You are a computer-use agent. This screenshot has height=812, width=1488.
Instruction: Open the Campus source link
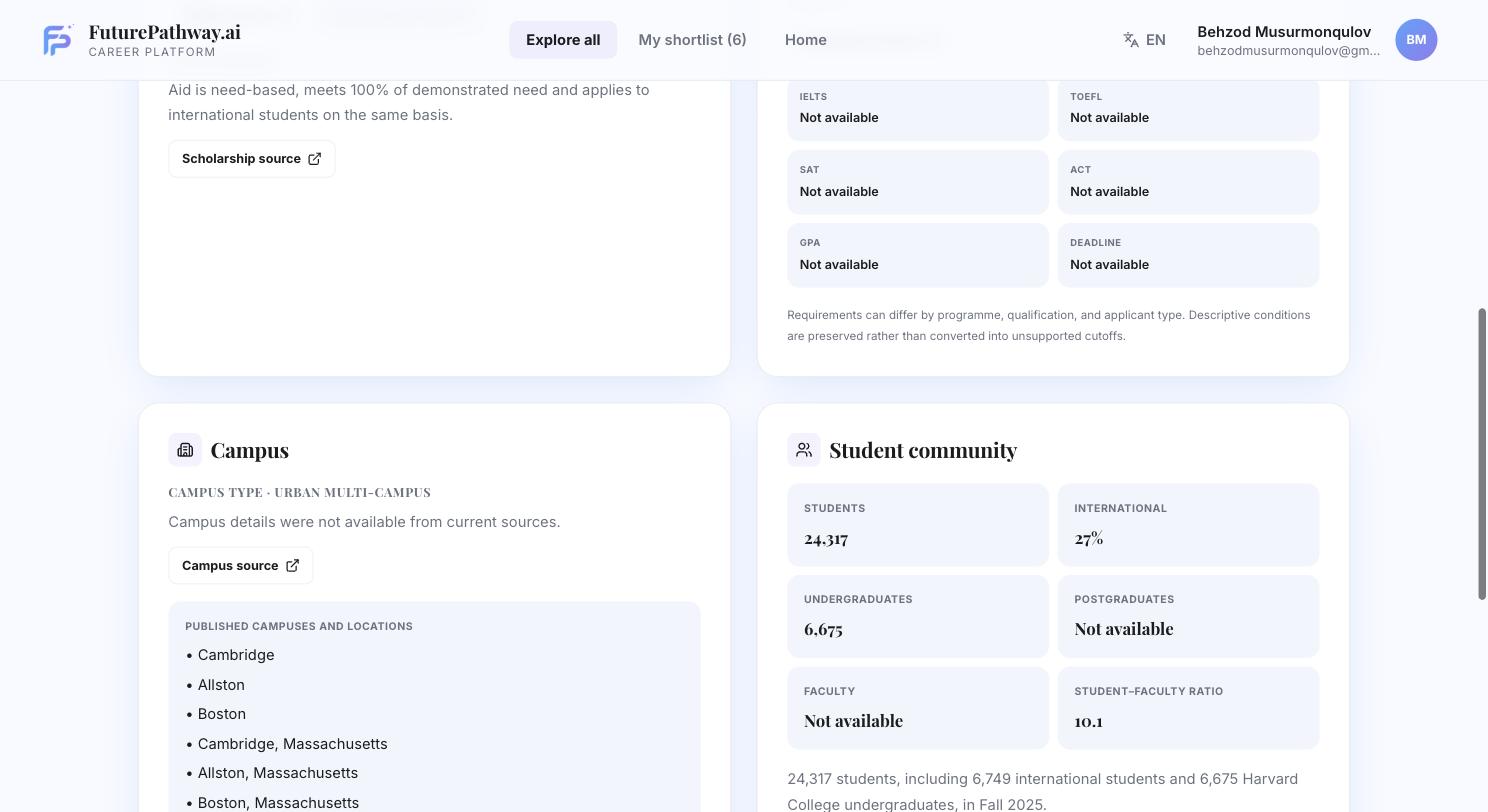[241, 566]
